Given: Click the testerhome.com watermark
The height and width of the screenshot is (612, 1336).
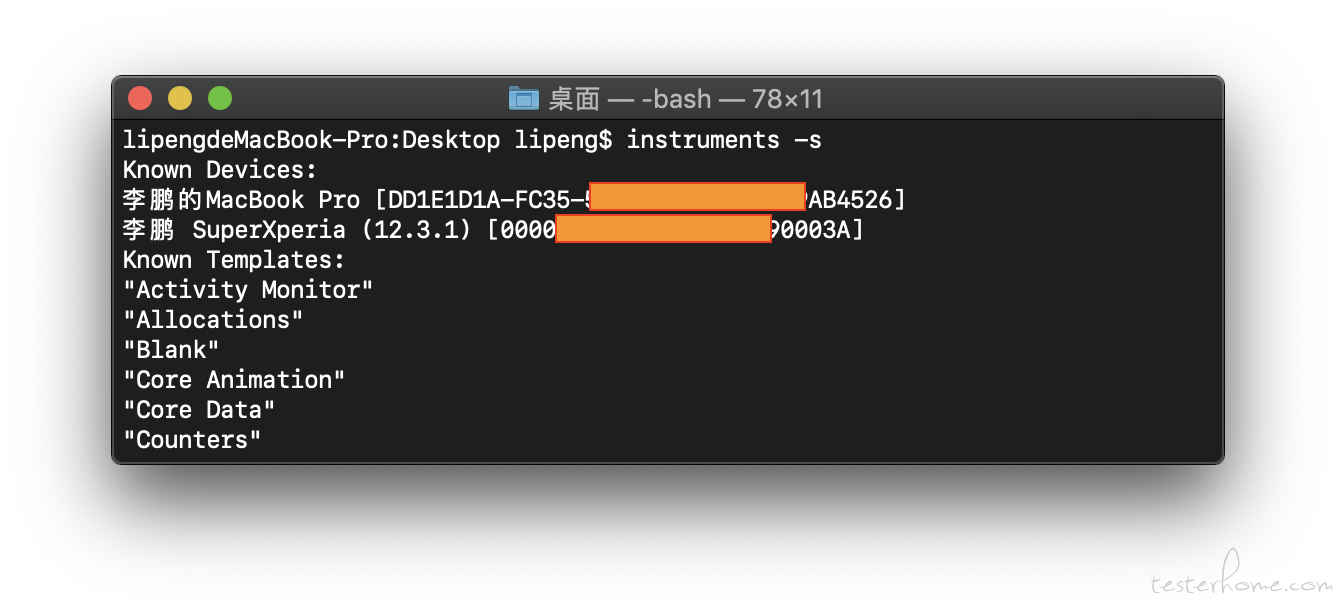Looking at the screenshot, I should point(1240,578).
